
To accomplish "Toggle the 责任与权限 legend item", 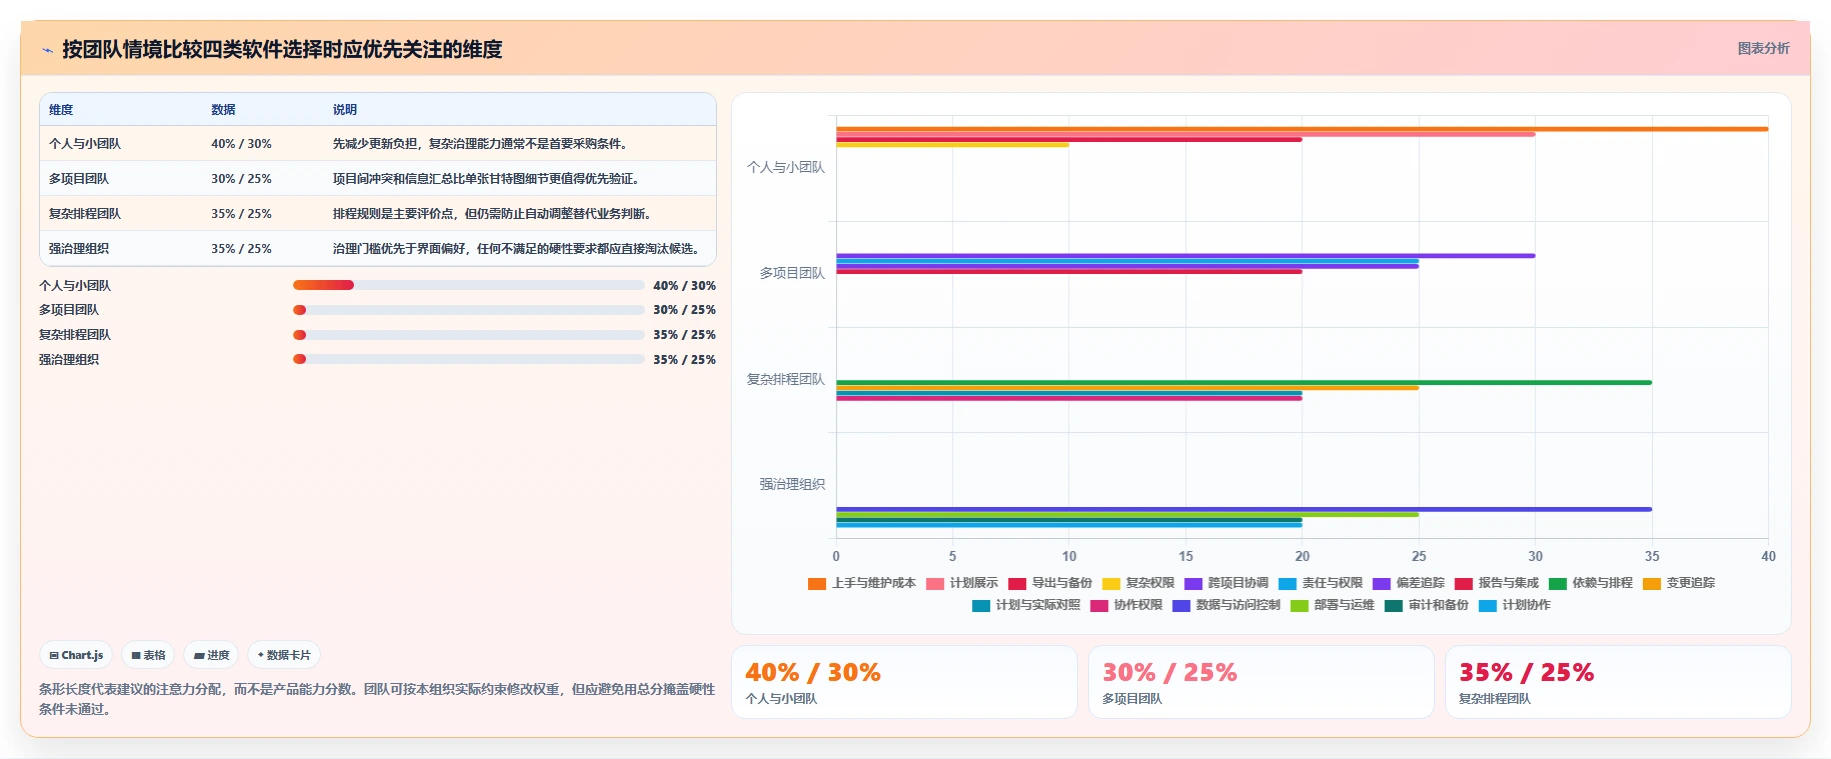I will point(1320,583).
